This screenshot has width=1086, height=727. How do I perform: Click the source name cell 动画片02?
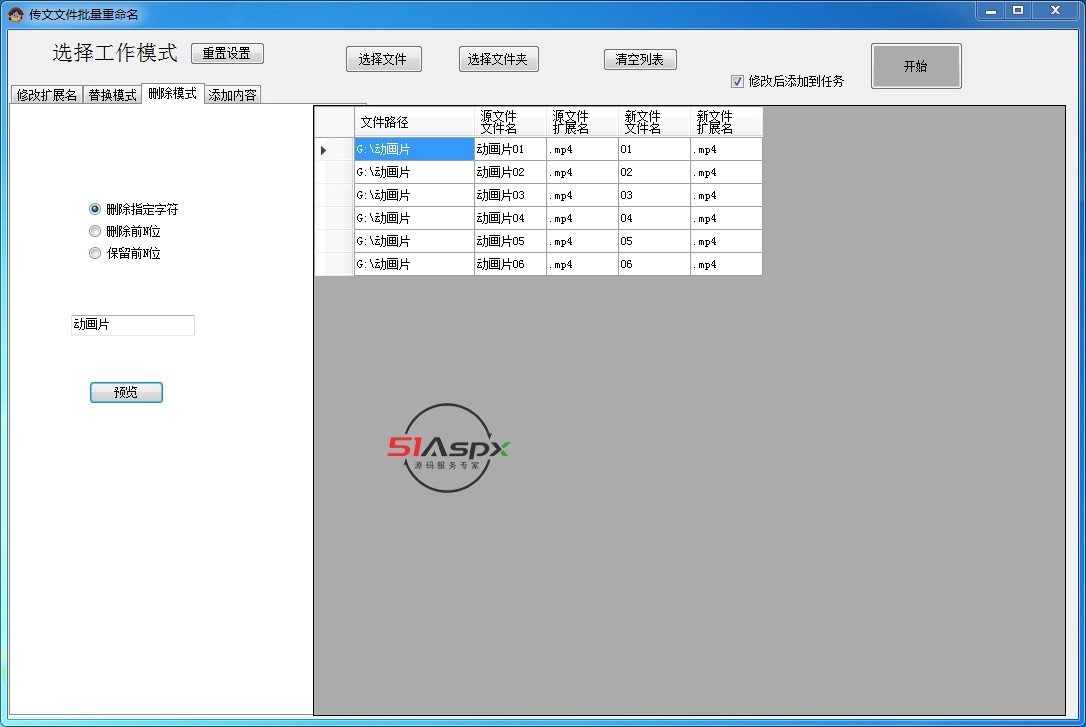[x=510, y=172]
